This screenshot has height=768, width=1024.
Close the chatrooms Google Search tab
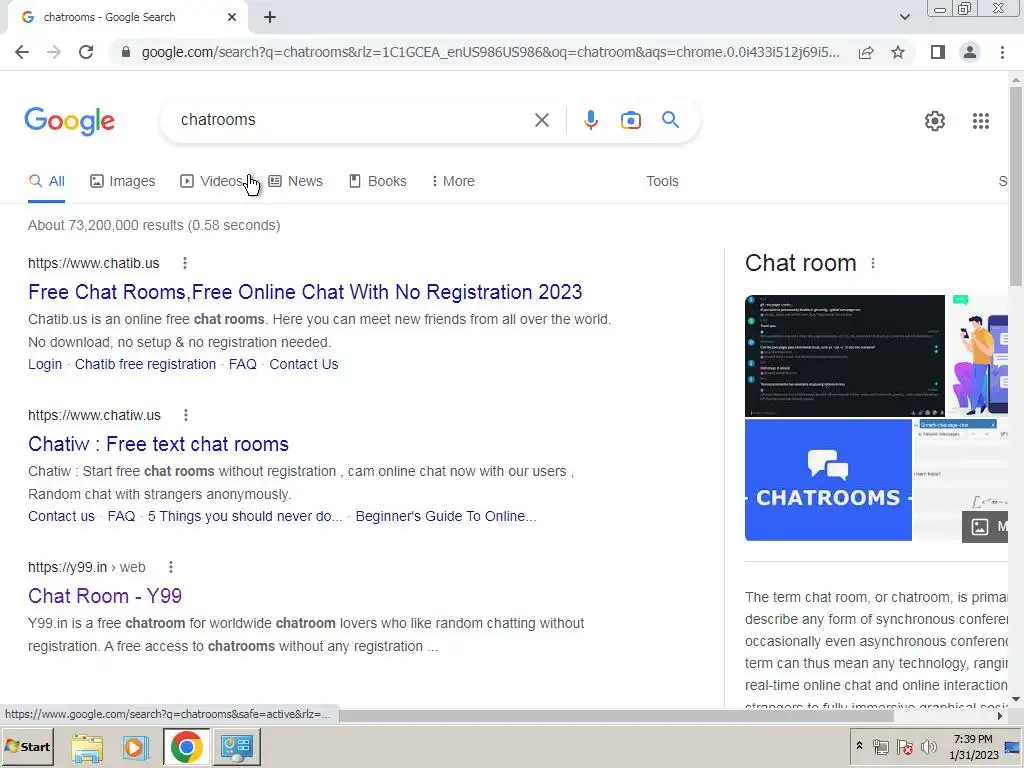[x=232, y=18]
